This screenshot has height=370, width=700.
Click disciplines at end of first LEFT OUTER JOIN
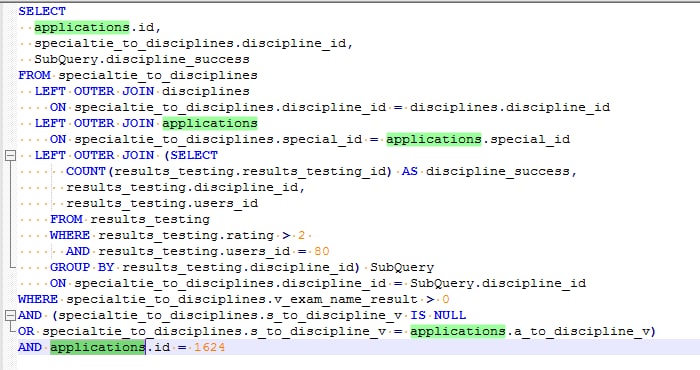pyautogui.click(x=206, y=91)
